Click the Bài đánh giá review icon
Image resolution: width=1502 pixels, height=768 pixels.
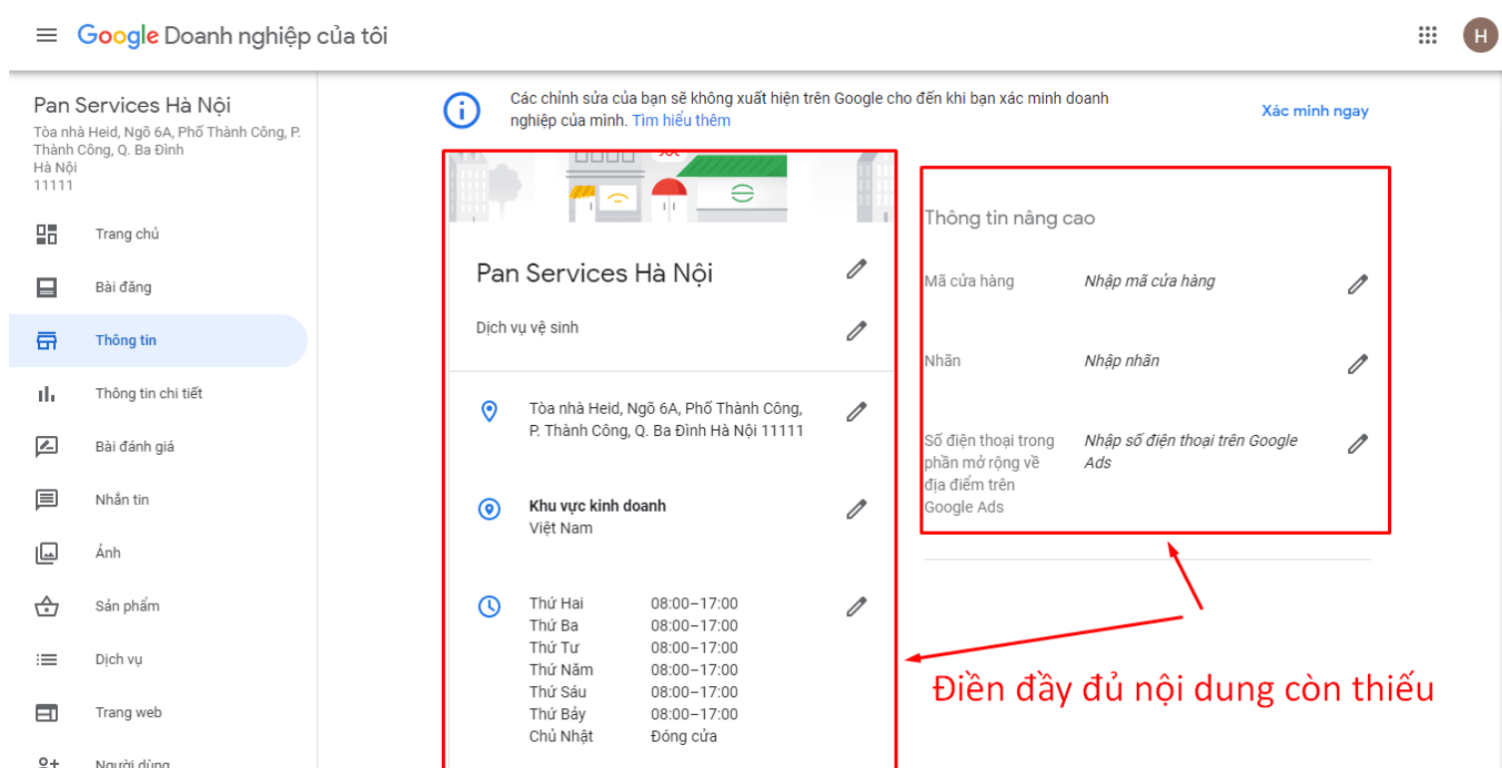tap(46, 447)
